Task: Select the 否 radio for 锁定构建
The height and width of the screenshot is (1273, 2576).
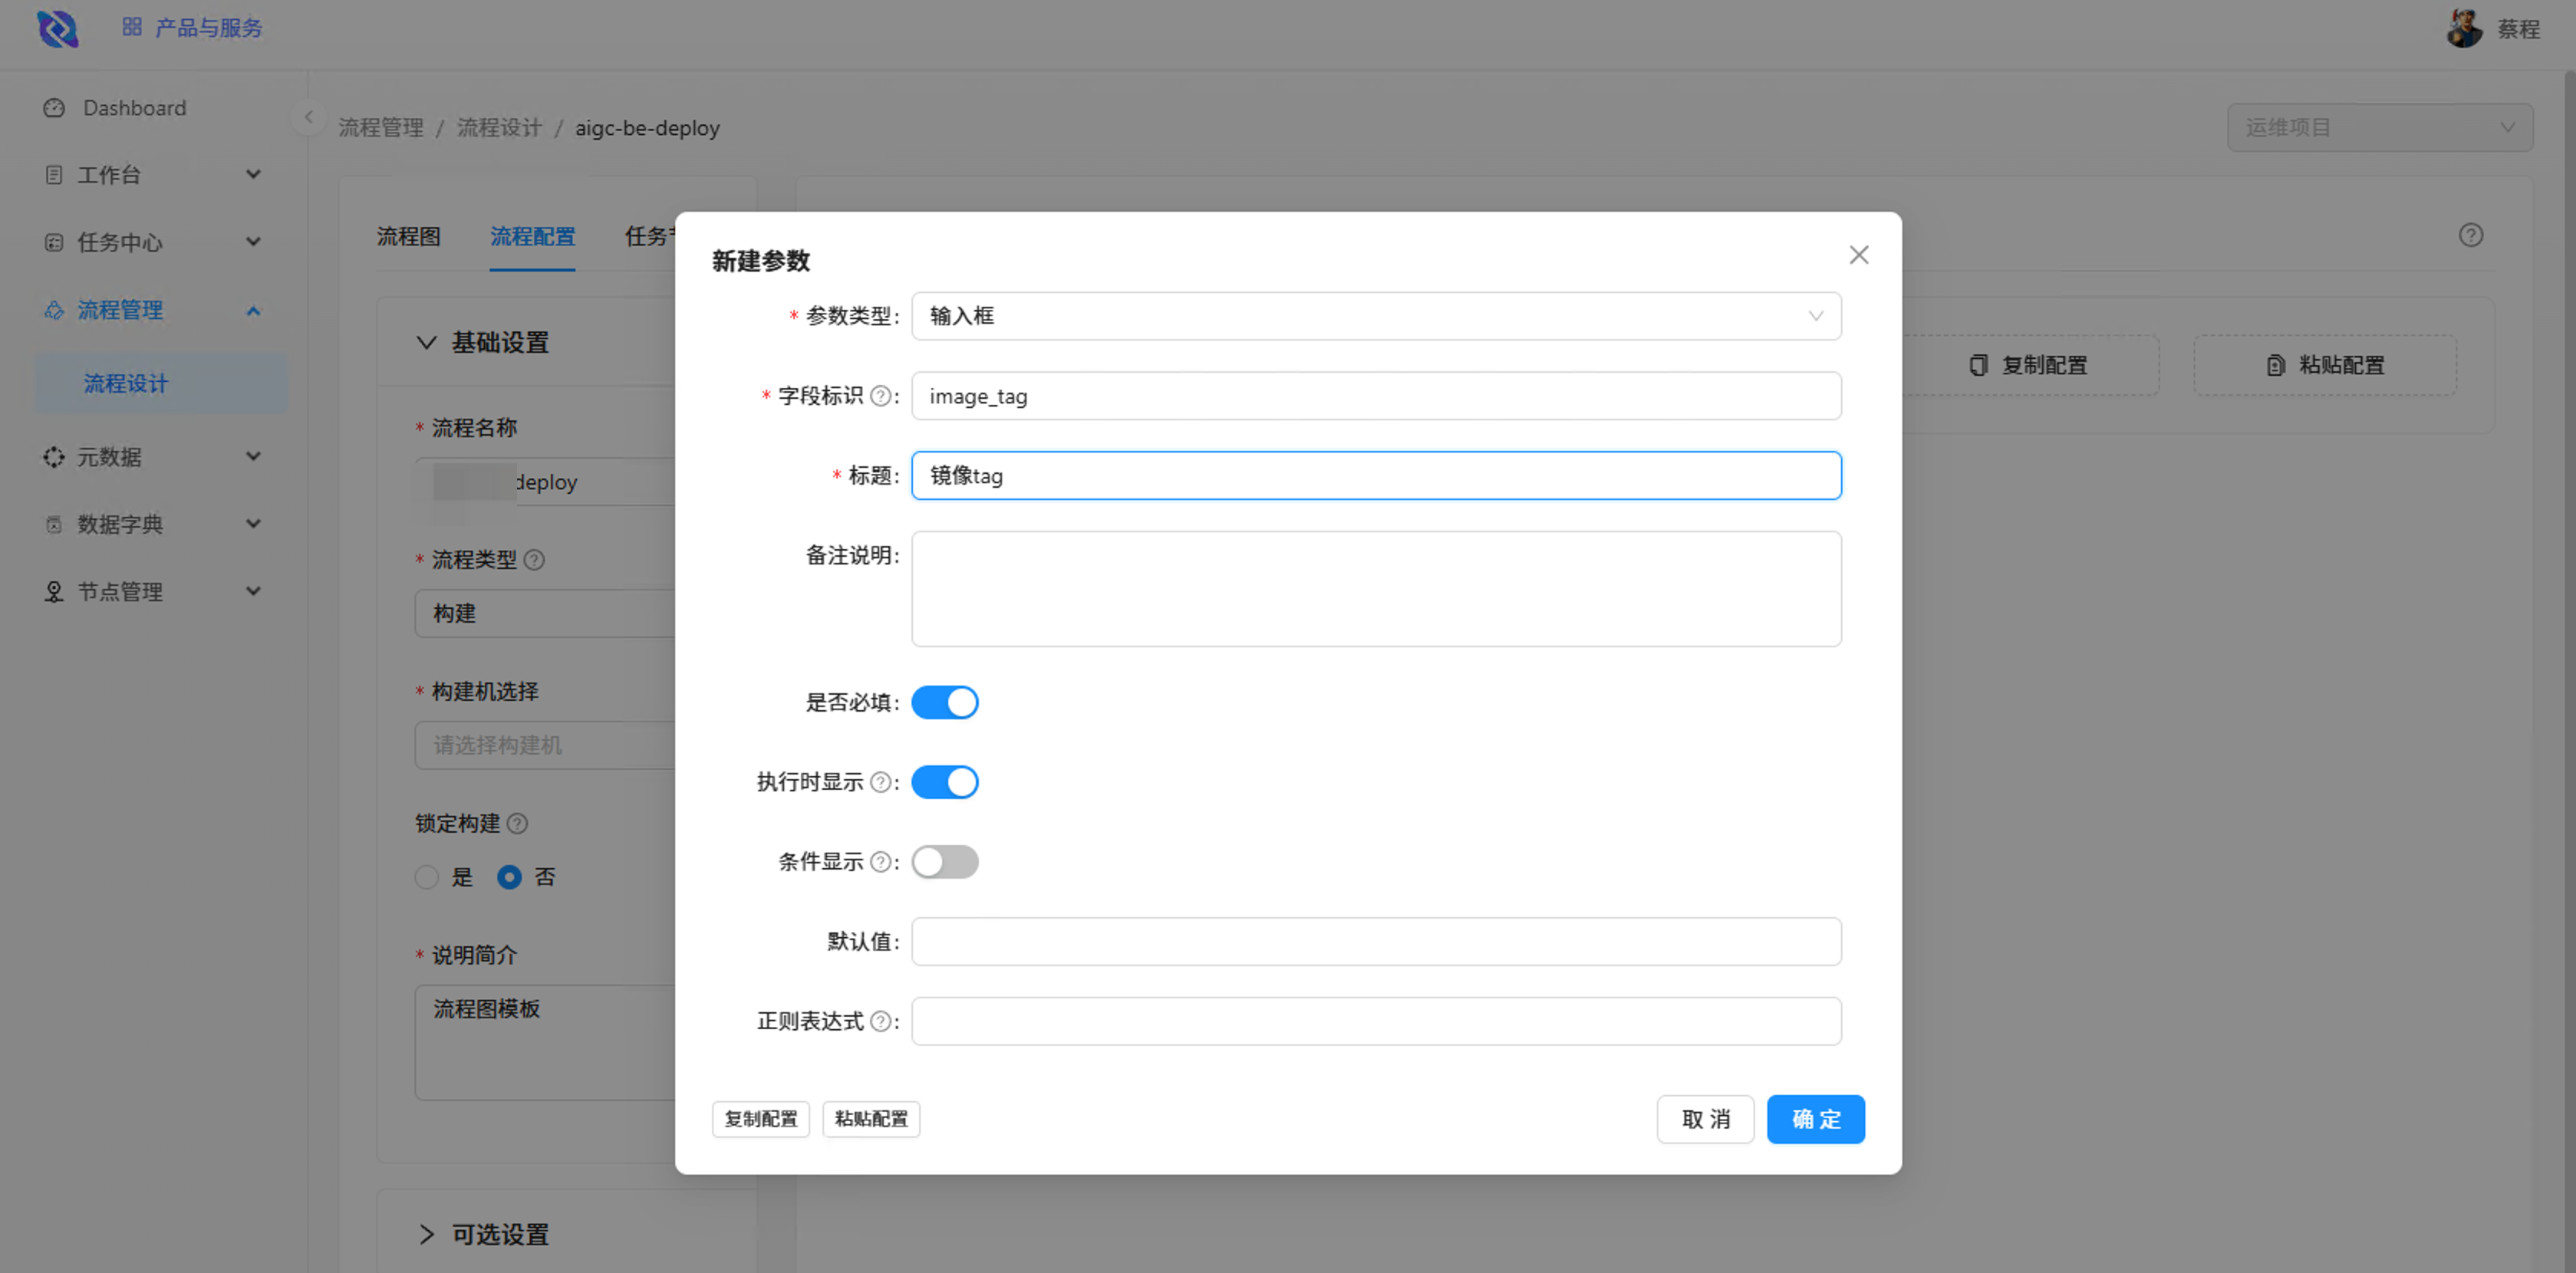Action: pyautogui.click(x=509, y=877)
